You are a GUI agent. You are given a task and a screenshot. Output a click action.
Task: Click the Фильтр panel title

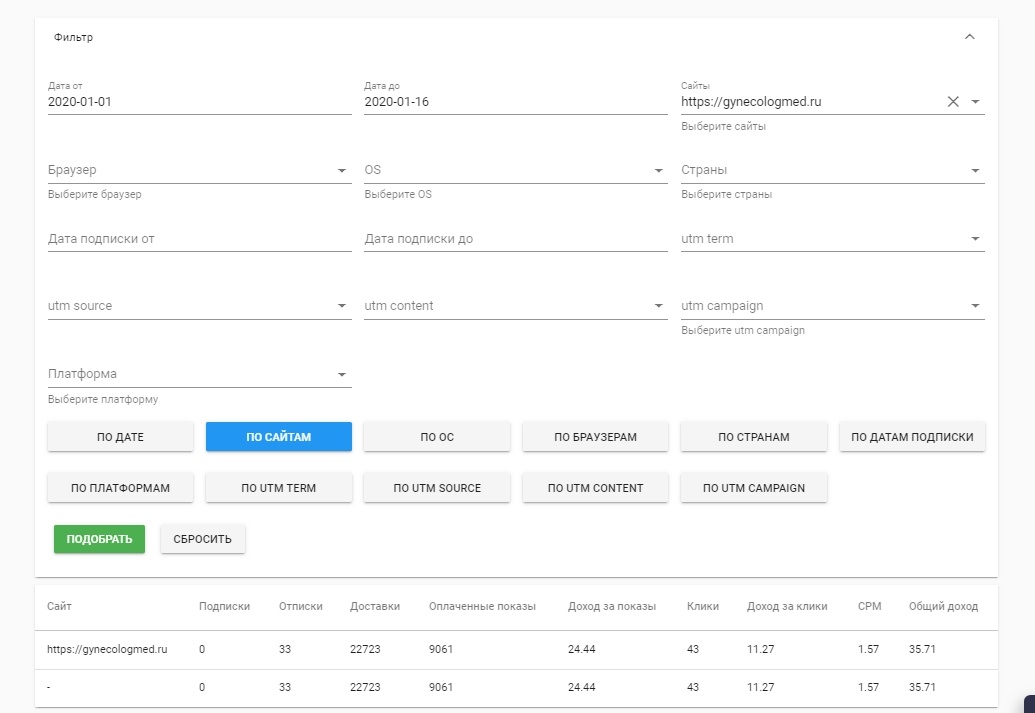pyautogui.click(x=73, y=37)
